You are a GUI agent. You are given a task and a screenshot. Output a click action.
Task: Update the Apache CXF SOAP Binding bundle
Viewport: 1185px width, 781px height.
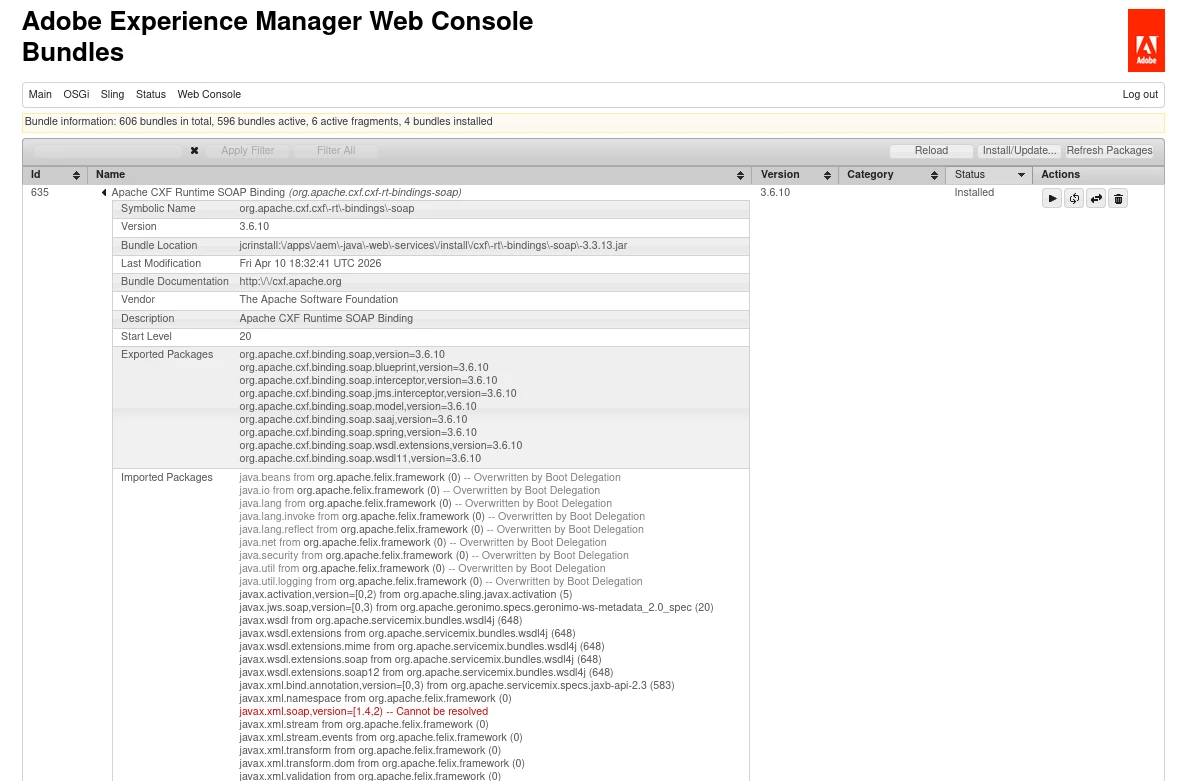1096,199
